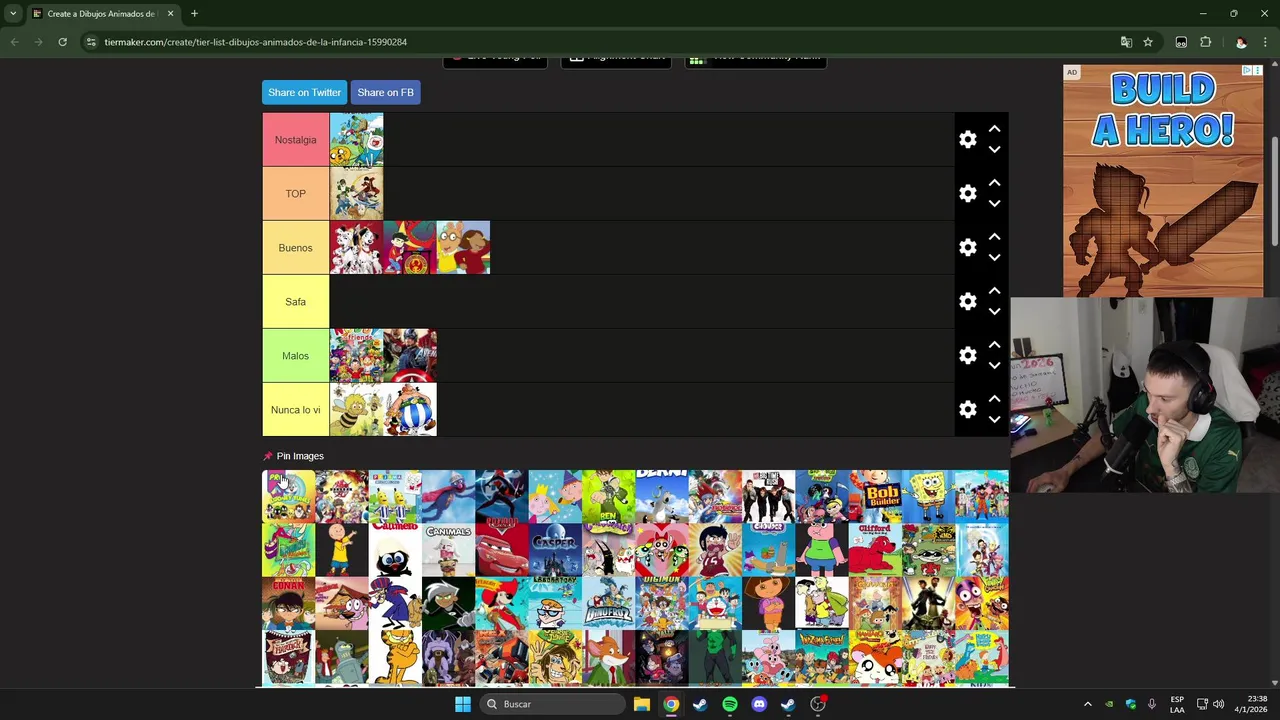This screenshot has width=1280, height=720.
Task: Select the SpongeBob image in the pool
Action: [929, 496]
